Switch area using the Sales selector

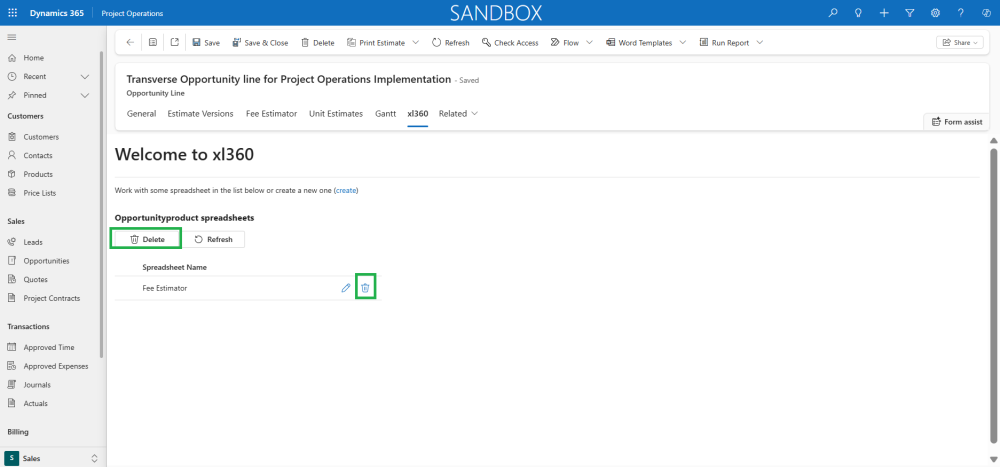tap(51, 458)
